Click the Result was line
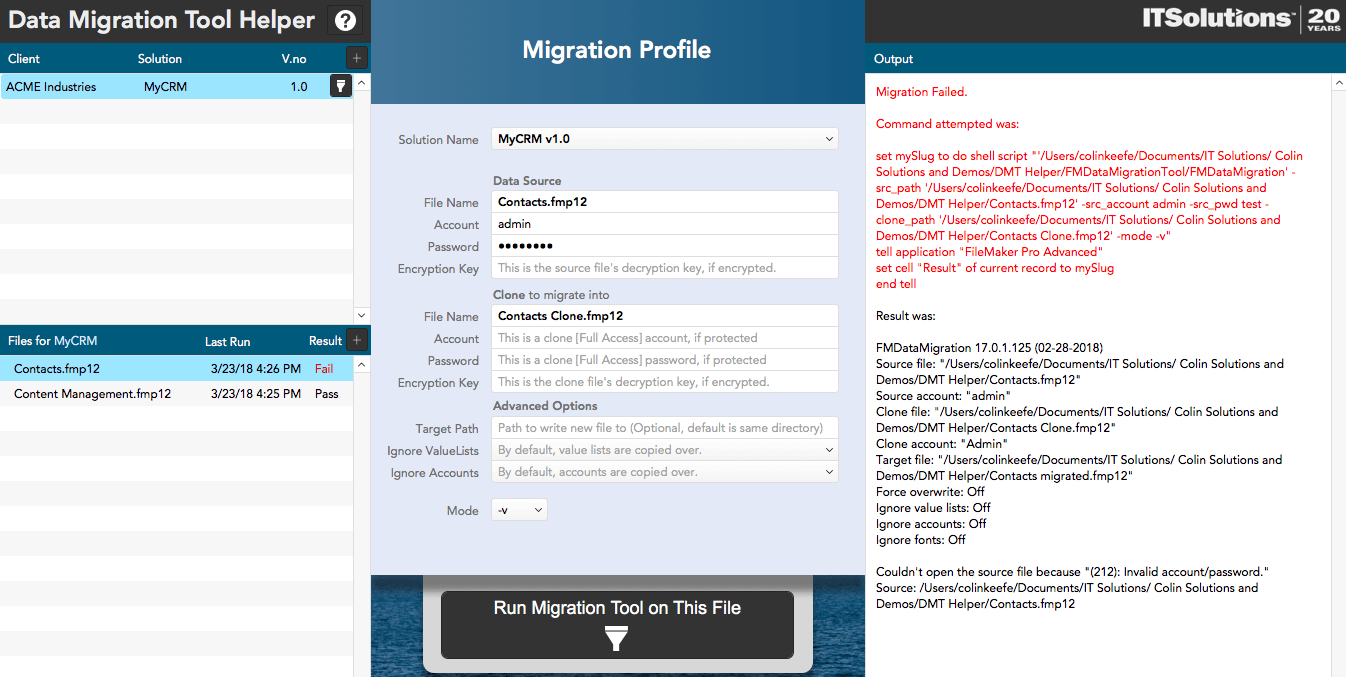Viewport: 1346px width, 677px height. pyautogui.click(x=905, y=316)
